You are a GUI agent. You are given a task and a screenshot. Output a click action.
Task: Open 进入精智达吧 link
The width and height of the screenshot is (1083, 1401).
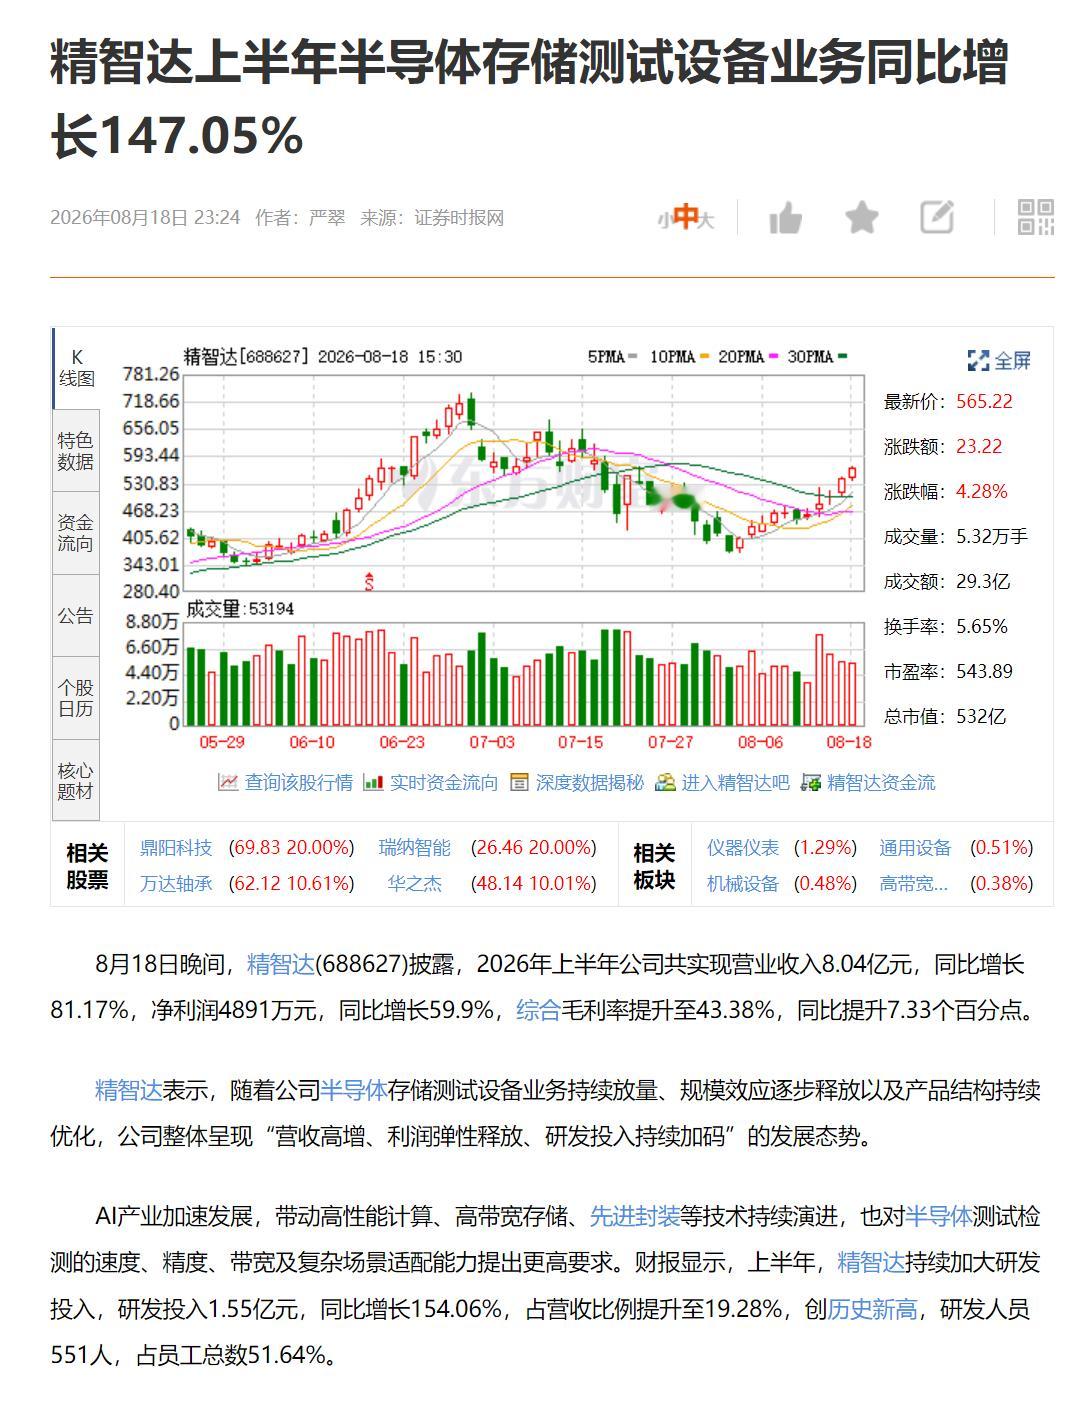[x=736, y=782]
